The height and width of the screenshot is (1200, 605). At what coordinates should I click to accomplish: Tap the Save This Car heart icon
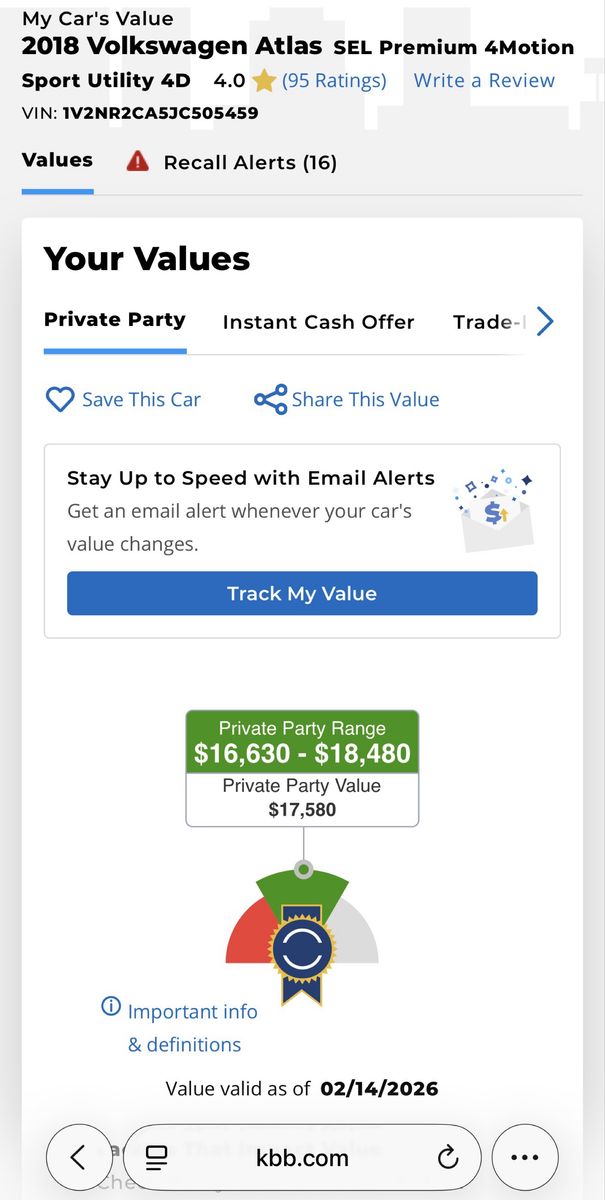click(61, 400)
